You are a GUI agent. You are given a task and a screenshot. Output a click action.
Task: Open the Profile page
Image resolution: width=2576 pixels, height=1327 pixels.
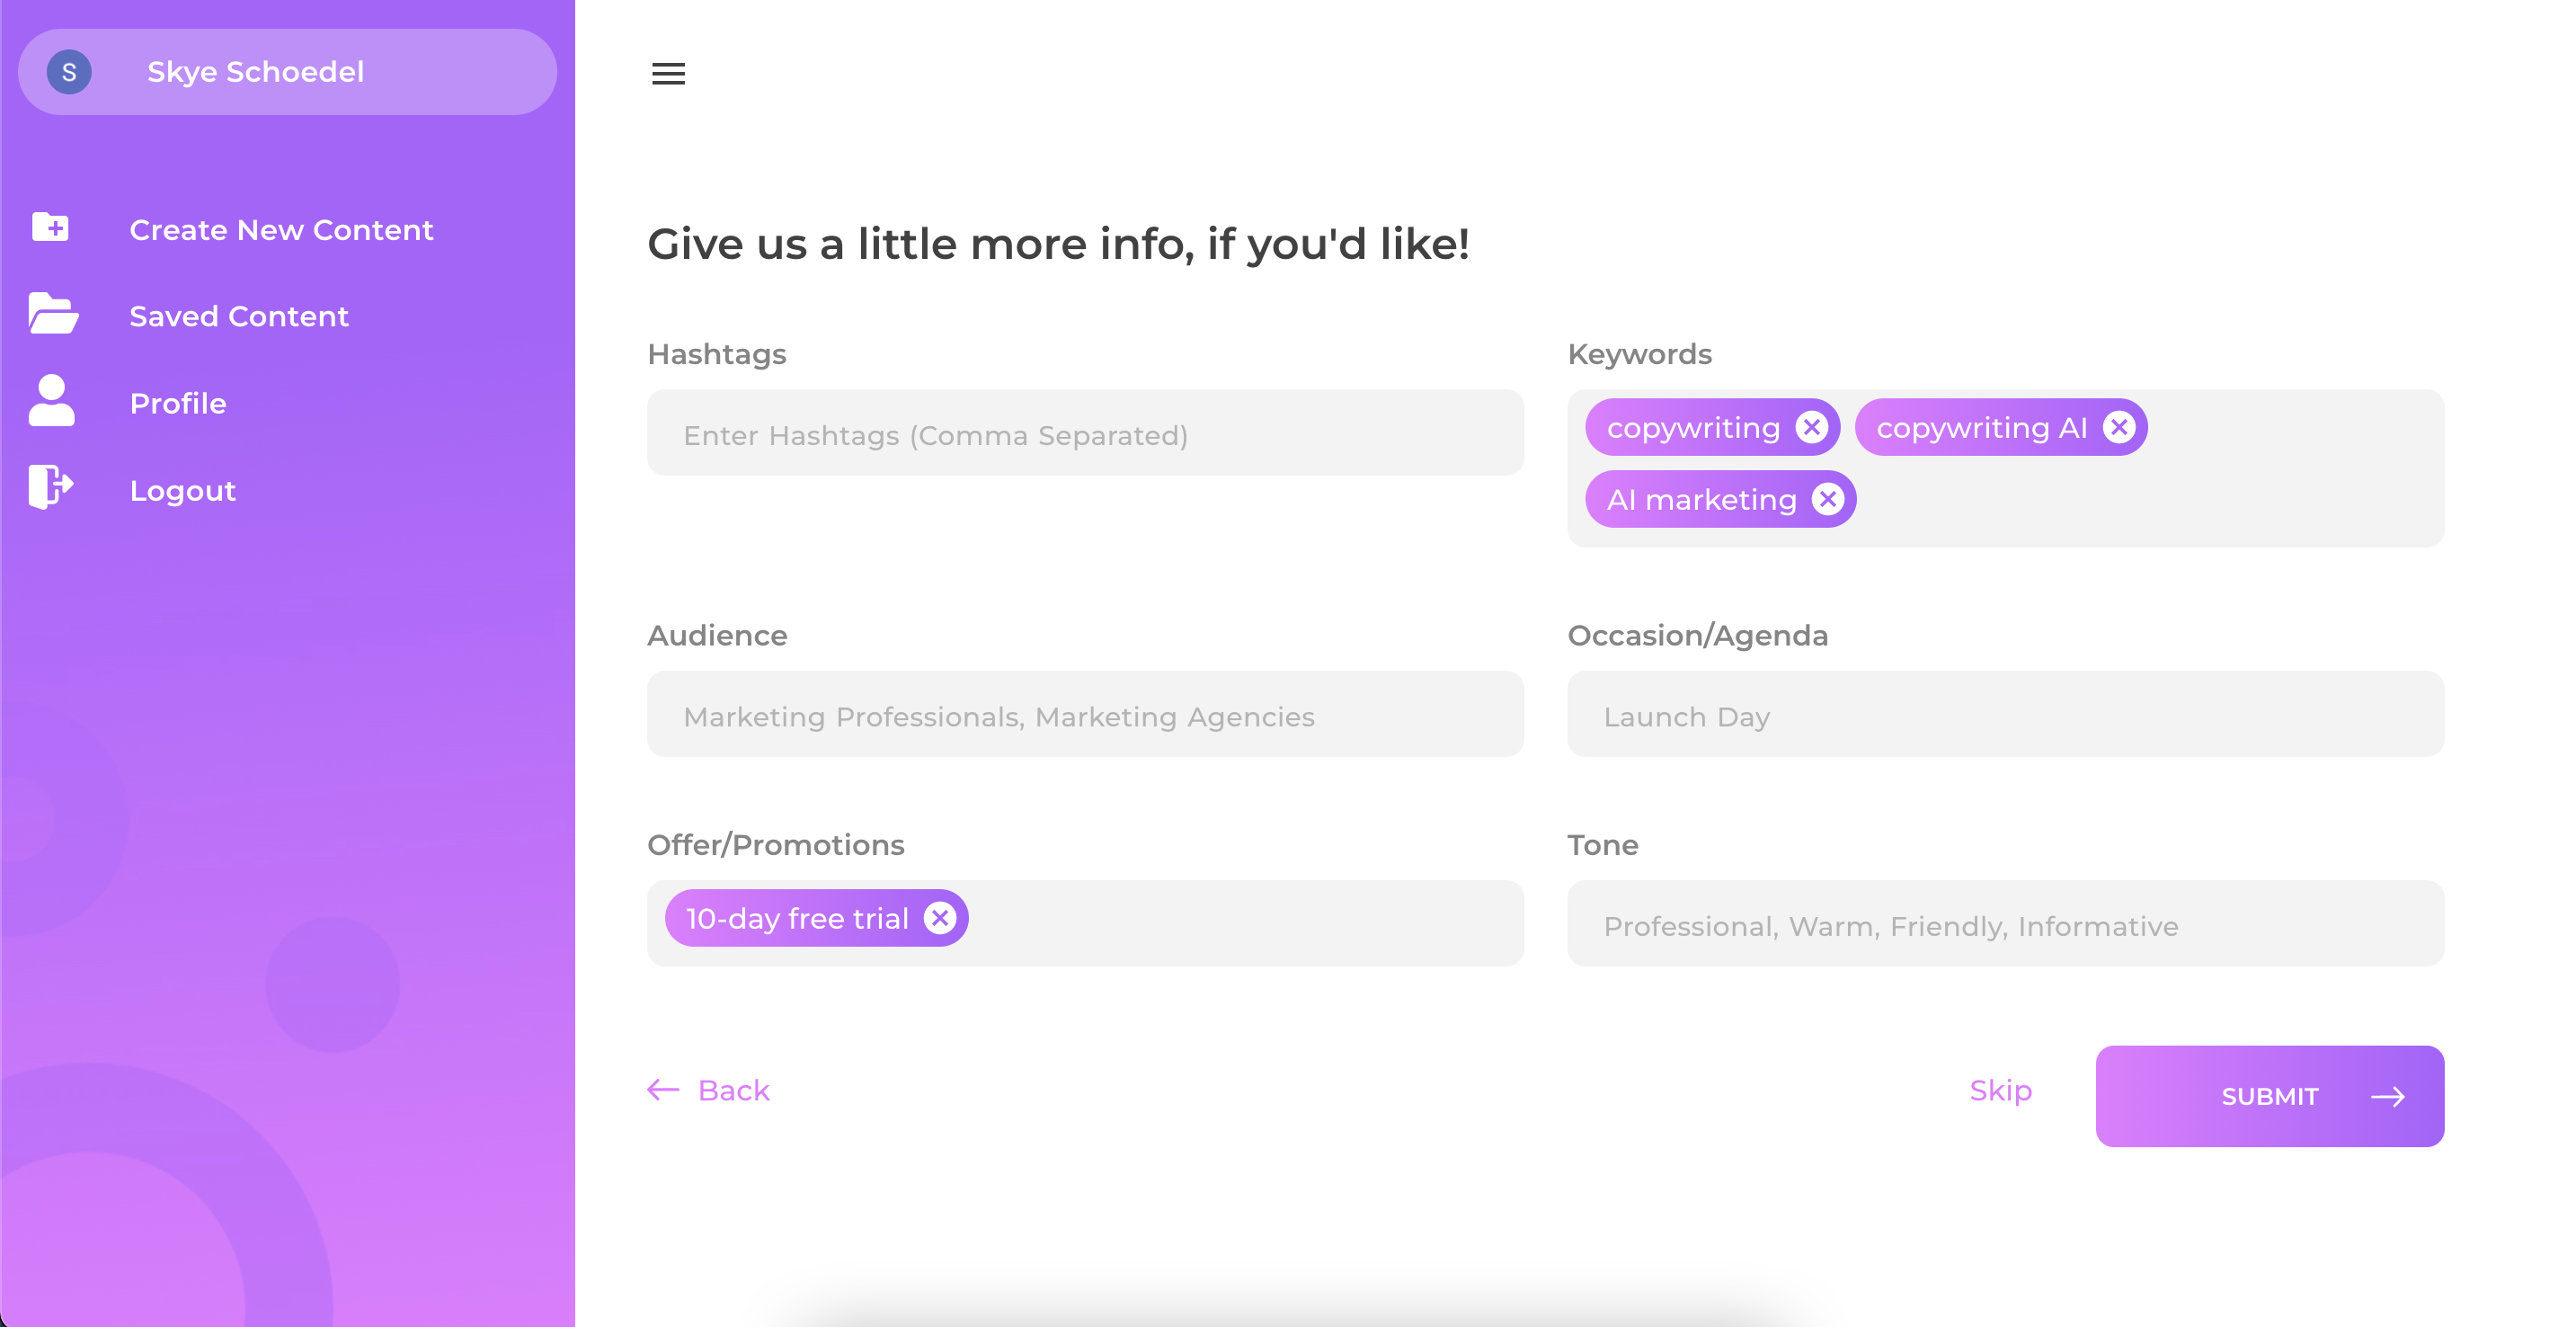(178, 403)
